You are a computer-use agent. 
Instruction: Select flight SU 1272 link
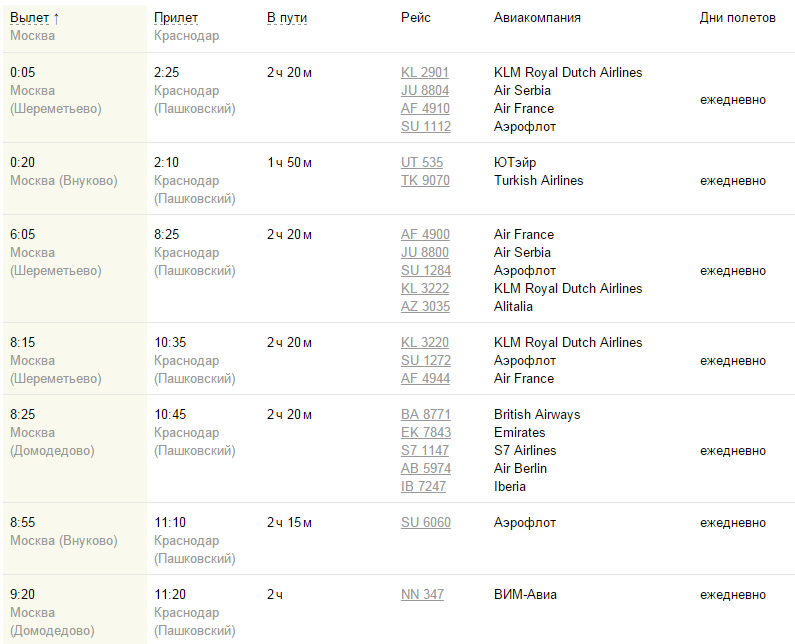[425, 361]
